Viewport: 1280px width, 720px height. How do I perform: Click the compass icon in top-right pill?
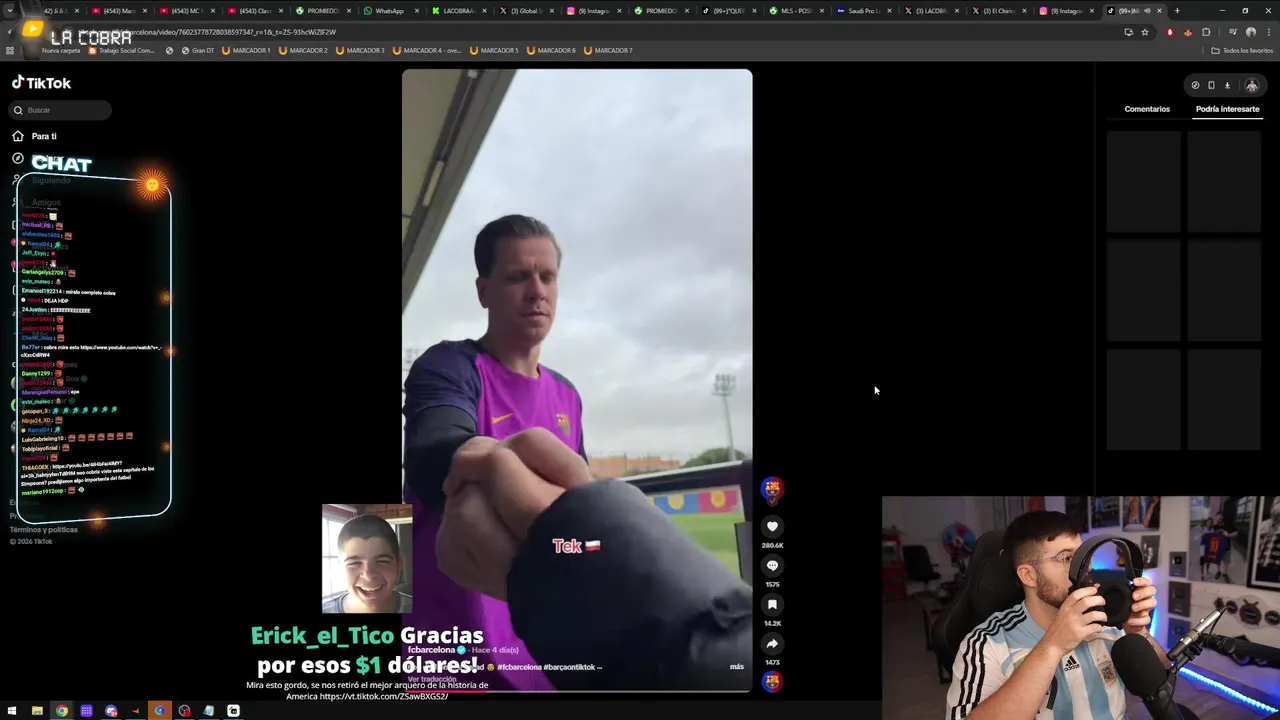[x=1195, y=85]
